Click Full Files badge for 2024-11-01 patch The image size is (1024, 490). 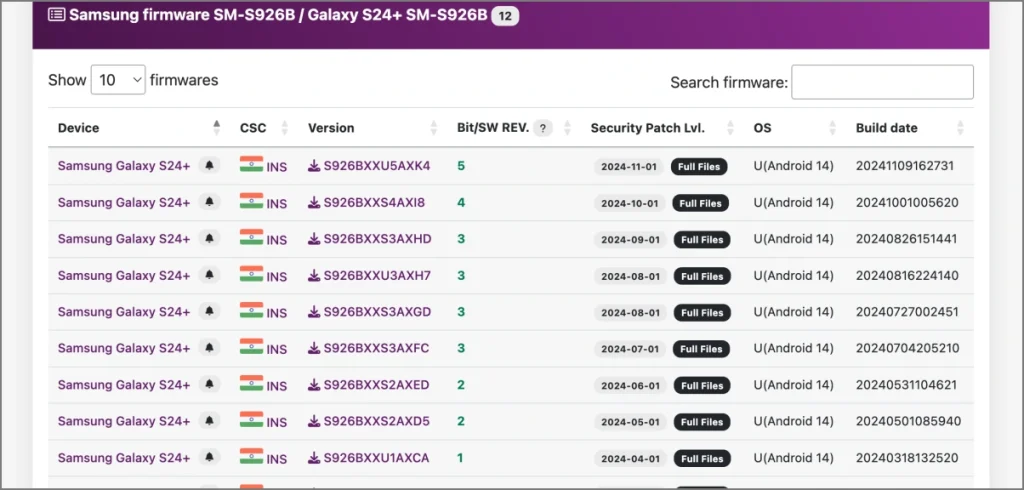point(699,167)
